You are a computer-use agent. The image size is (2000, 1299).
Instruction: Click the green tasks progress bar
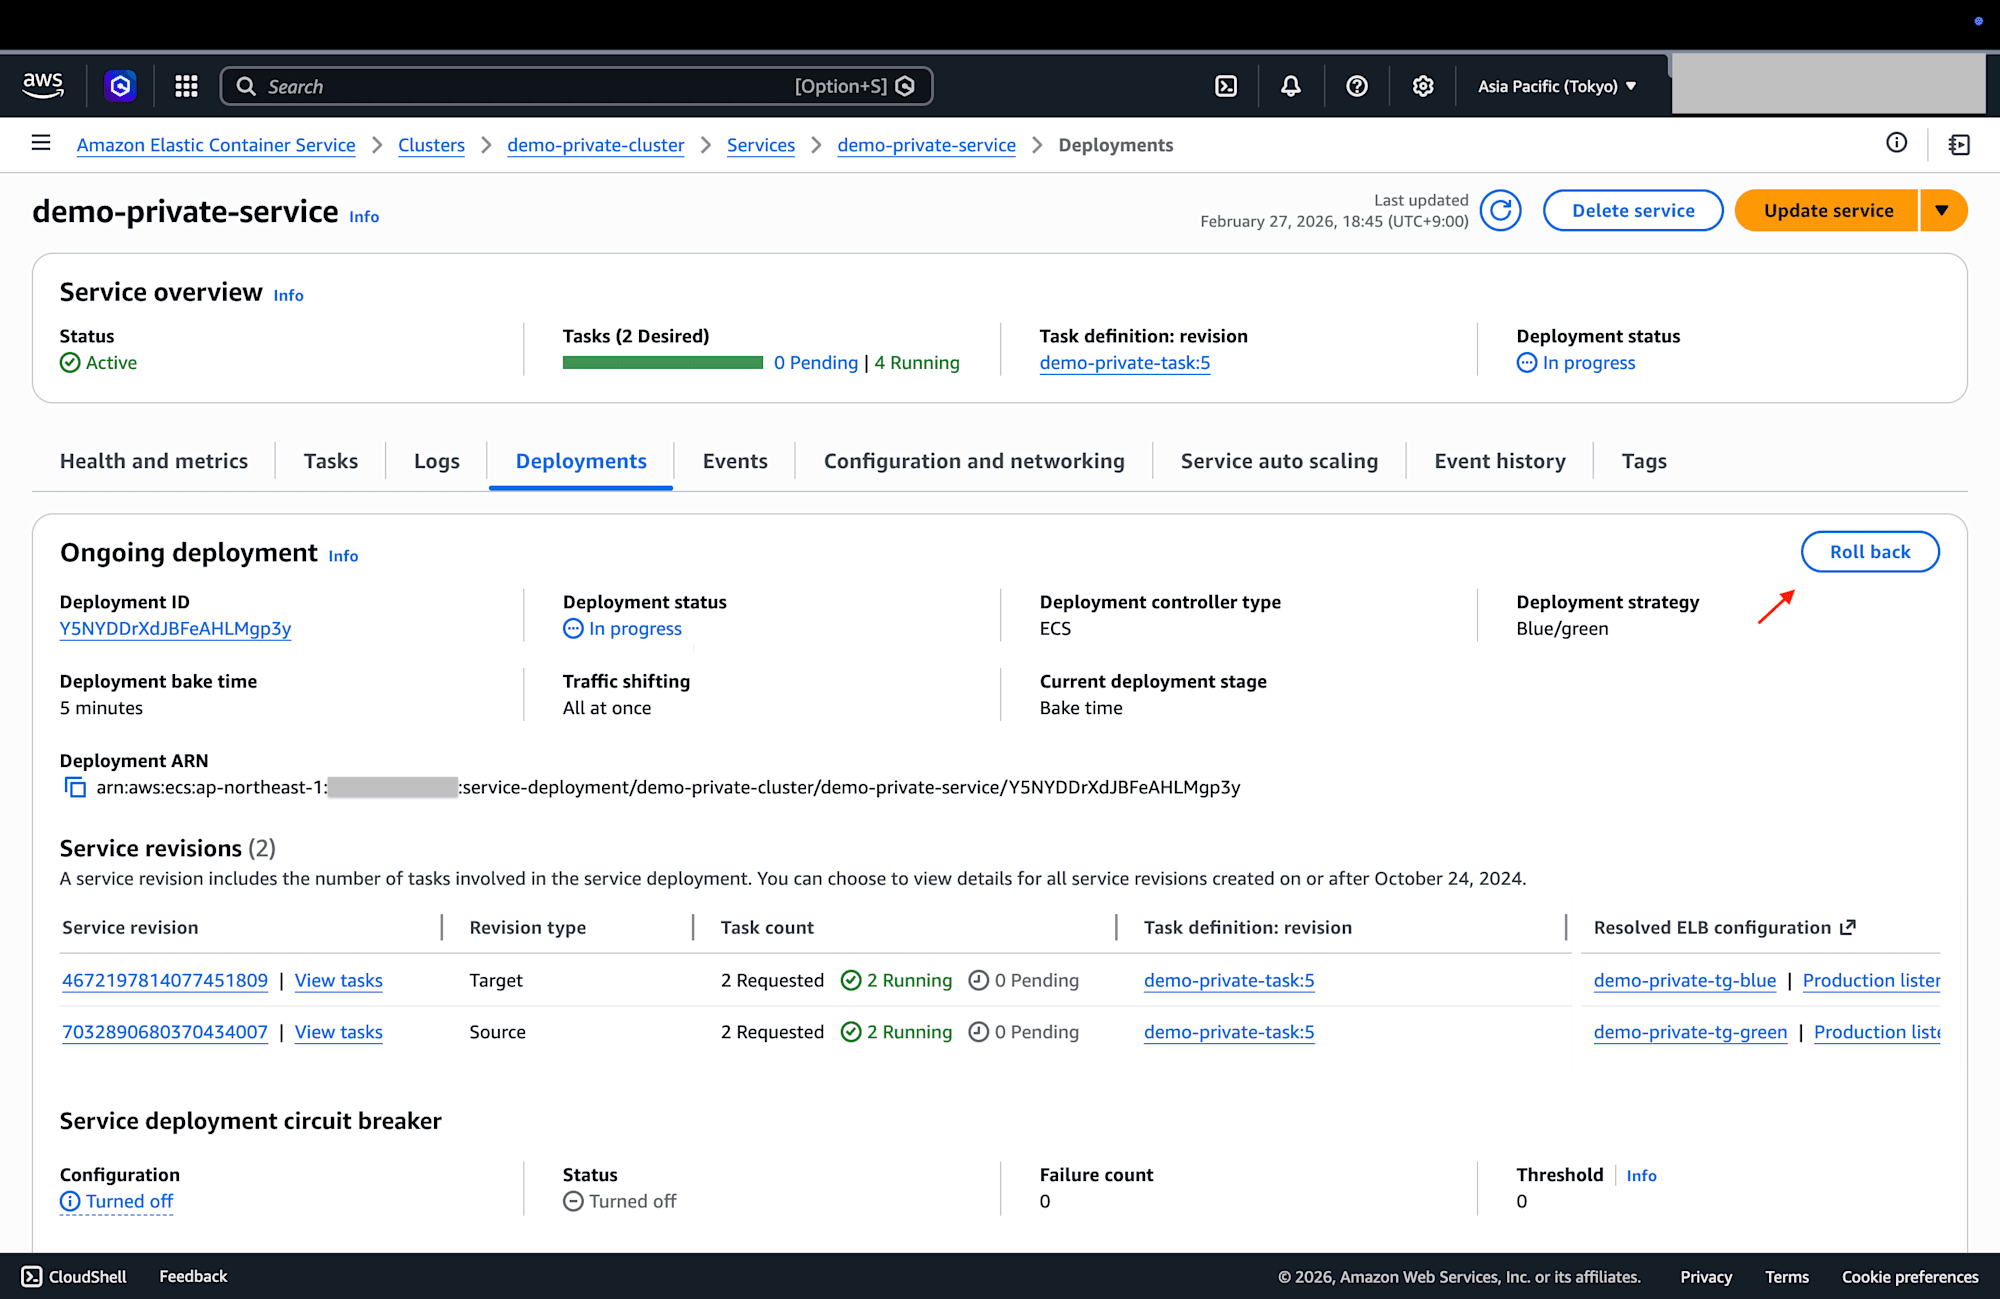(662, 363)
